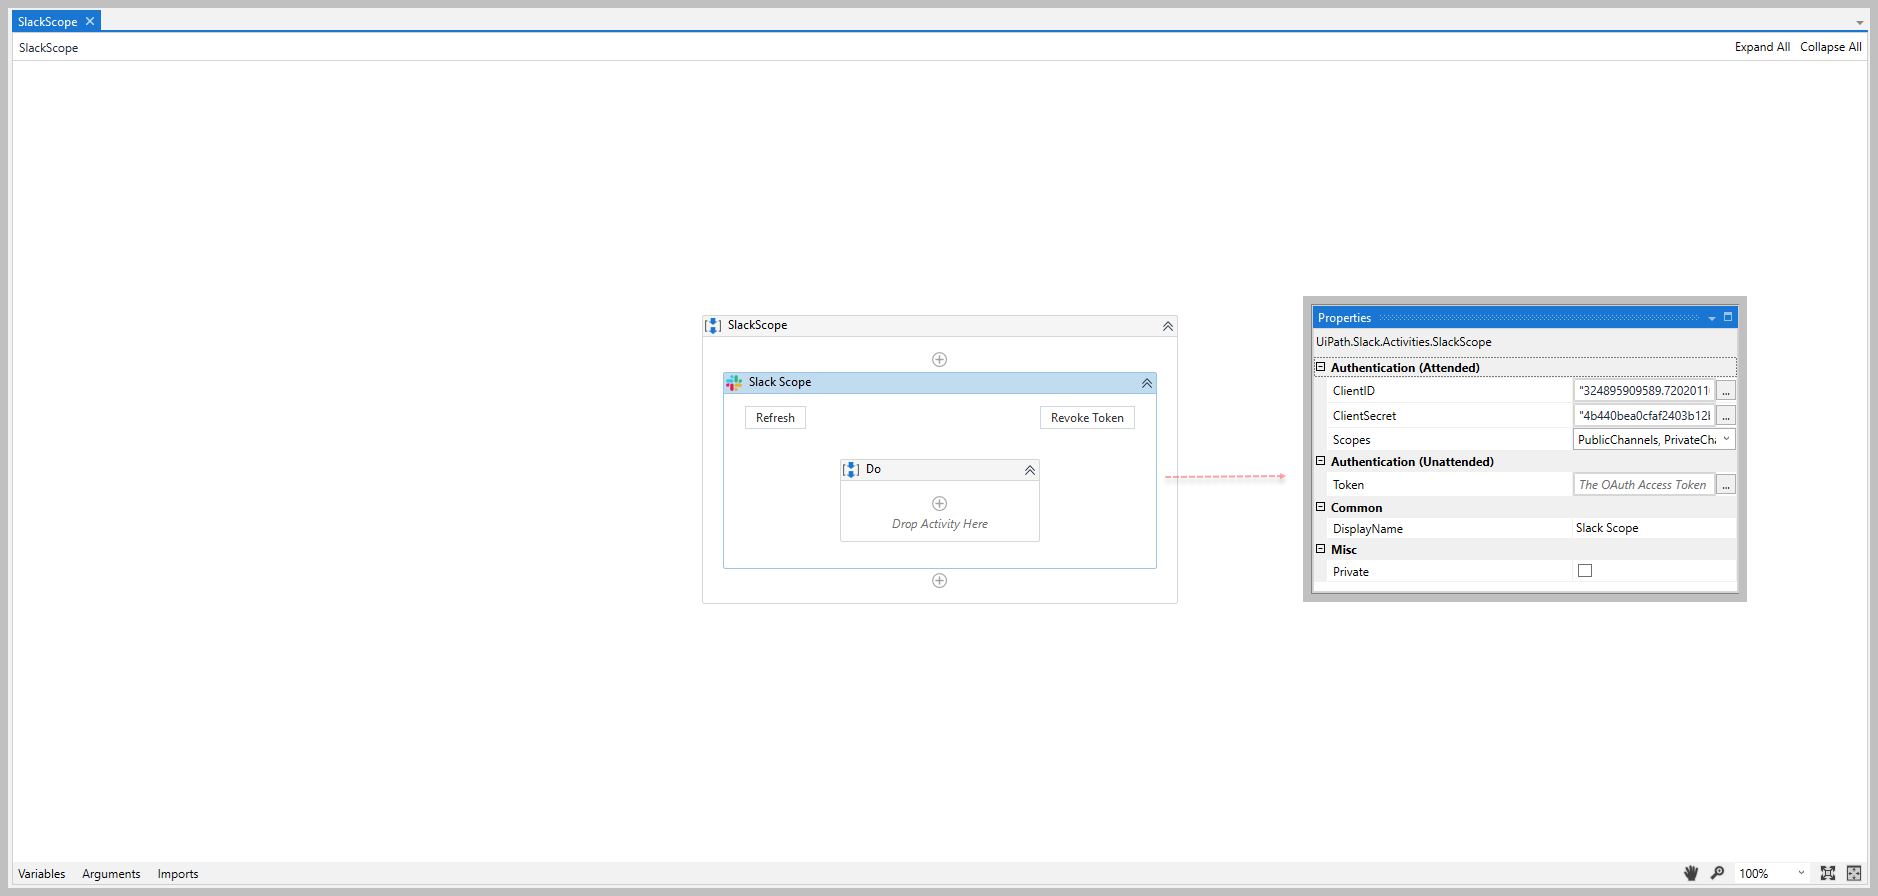Click Expand All
This screenshot has width=1878, height=896.
1762,47
